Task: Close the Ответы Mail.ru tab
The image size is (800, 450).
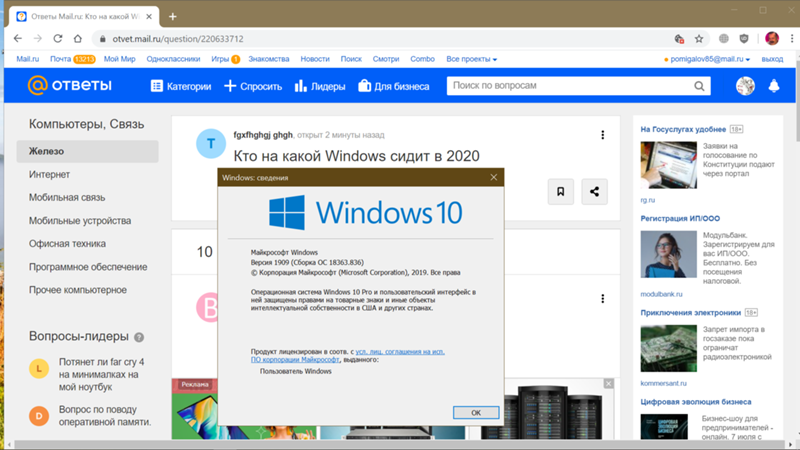Action: [149, 17]
